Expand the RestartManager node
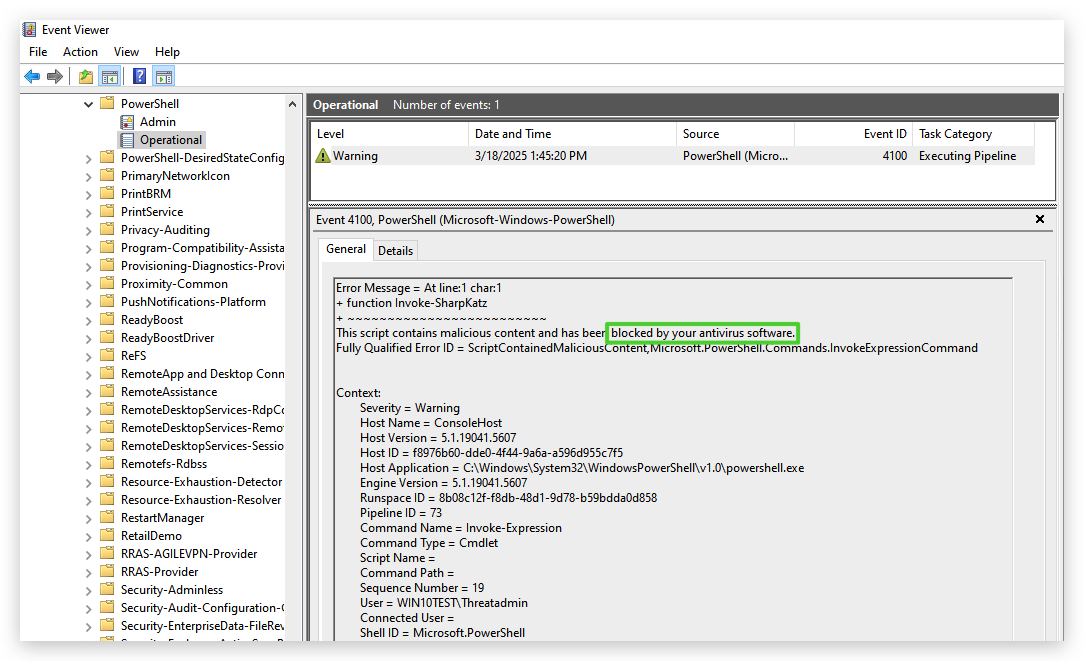Screen dimensions: 1084x661 point(88,518)
